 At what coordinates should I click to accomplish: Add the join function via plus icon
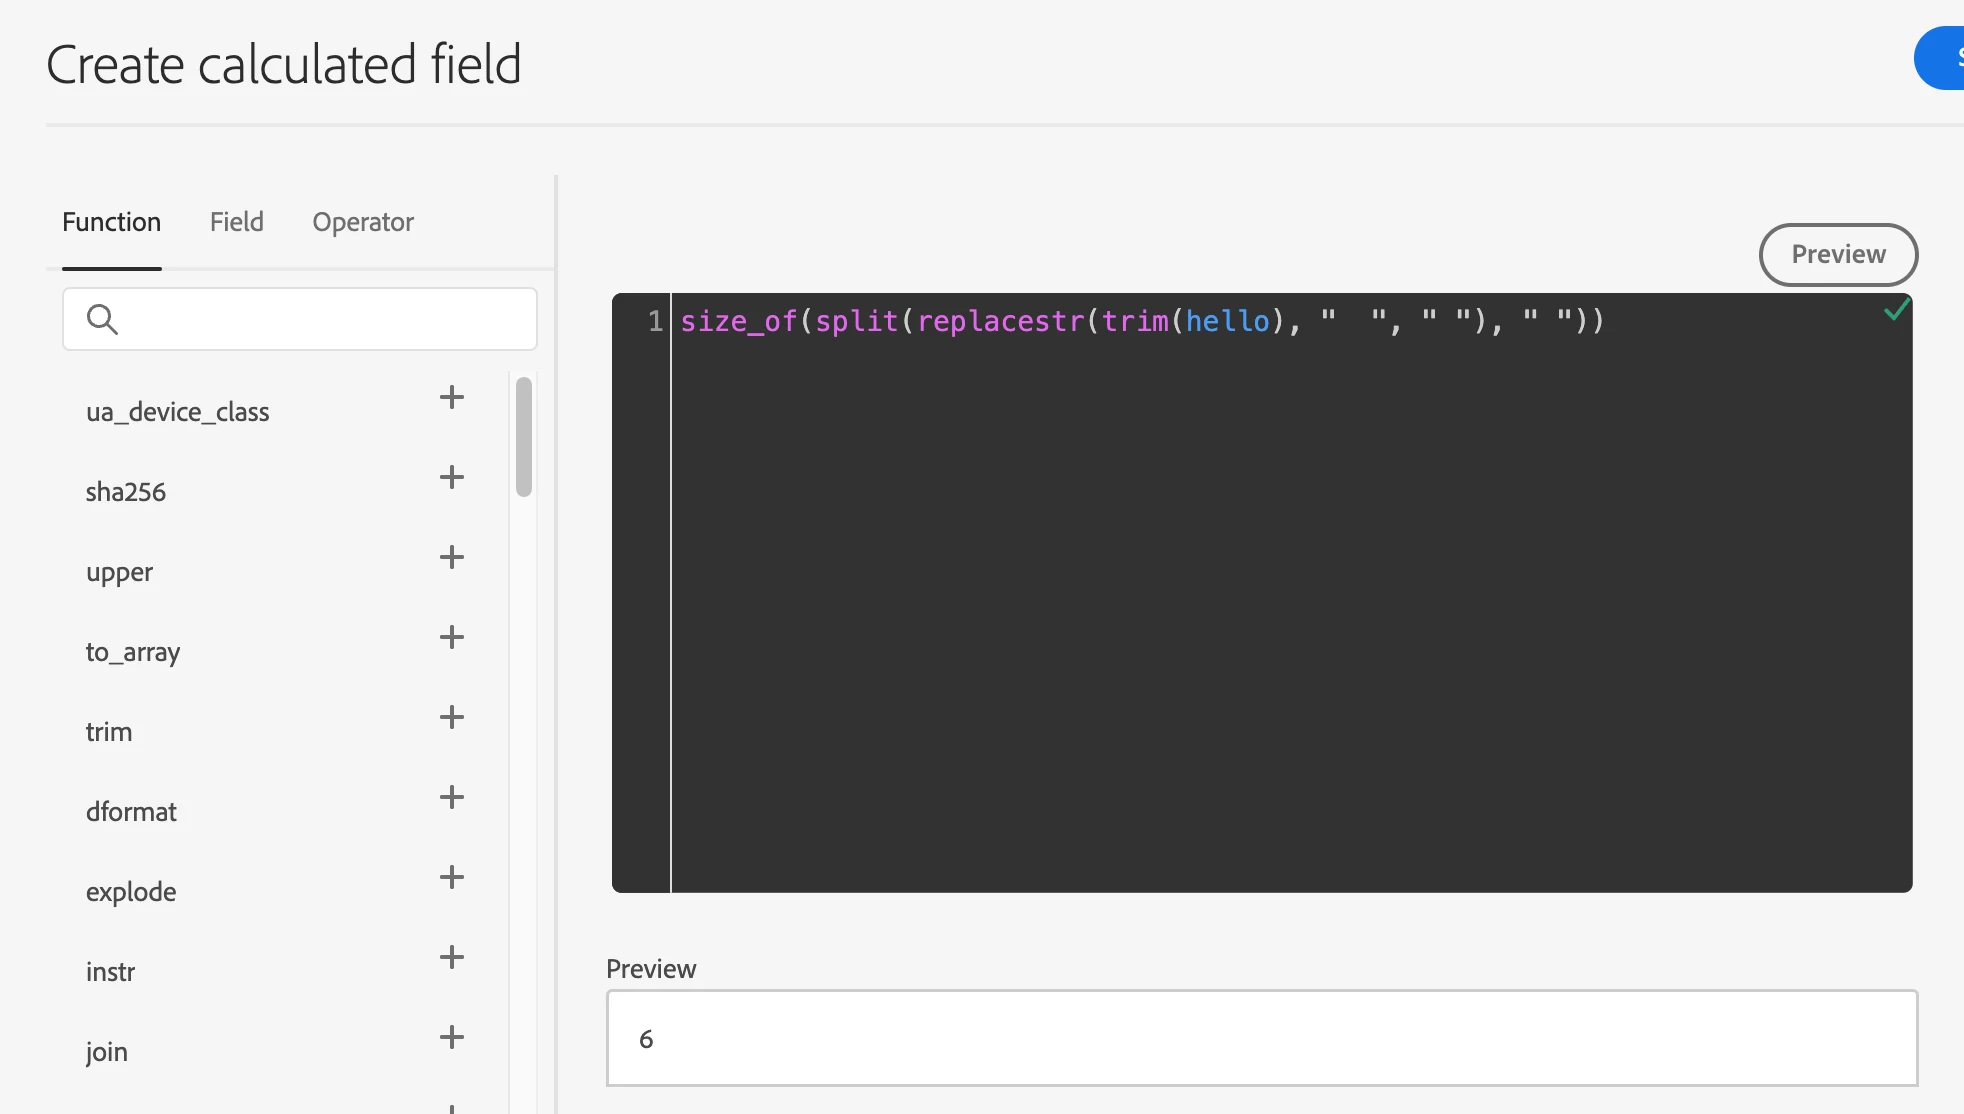[452, 1037]
